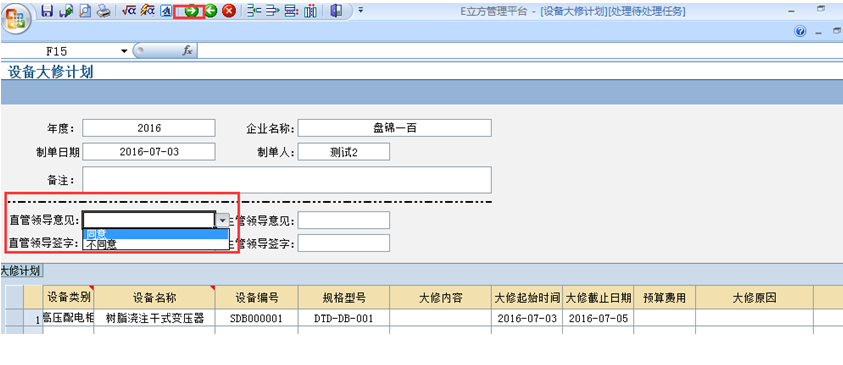This screenshot has height=365, width=843.
Task: Click the blue help question mark icon
Action: (x=801, y=32)
